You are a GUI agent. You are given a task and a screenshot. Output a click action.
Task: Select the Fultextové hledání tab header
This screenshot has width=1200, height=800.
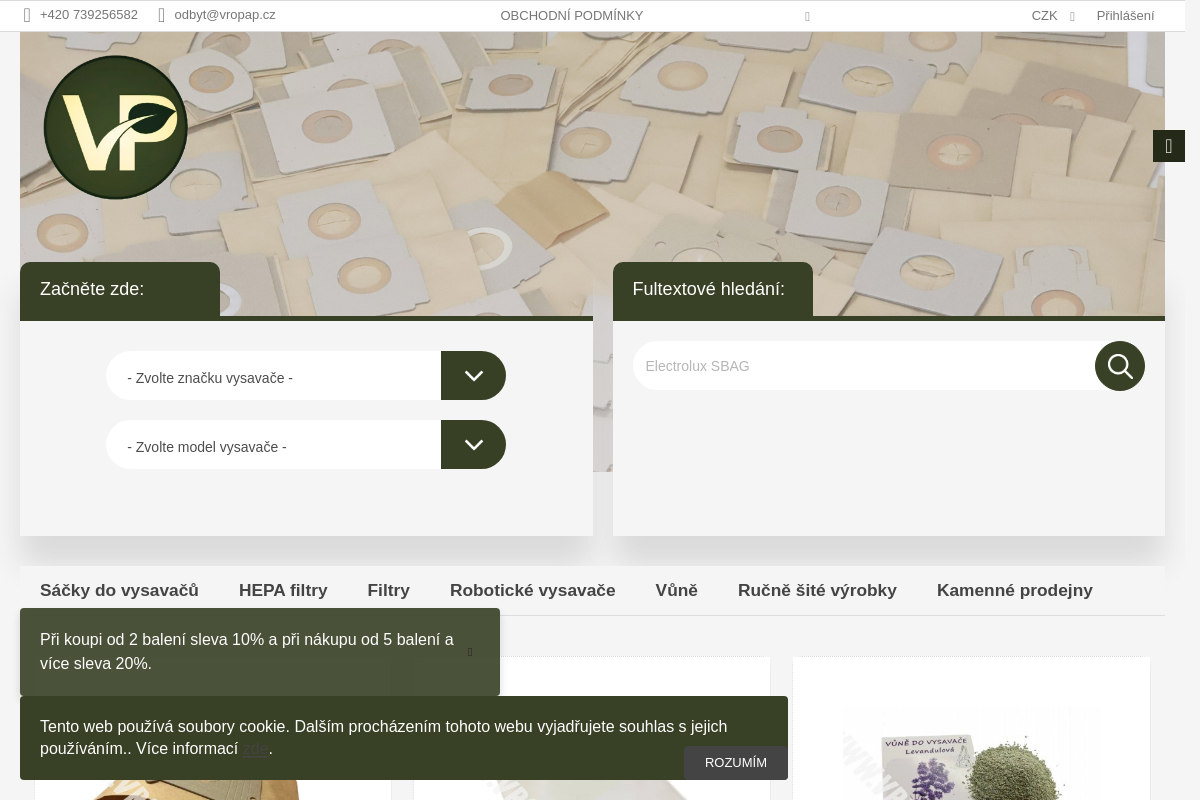click(x=713, y=289)
